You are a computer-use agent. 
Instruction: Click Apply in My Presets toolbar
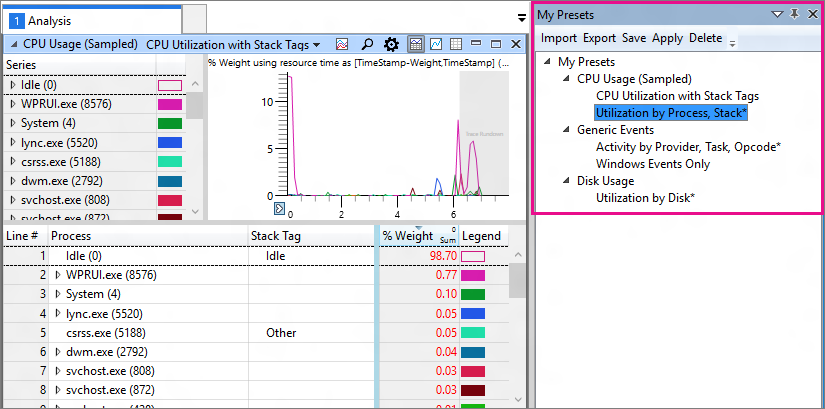tap(668, 38)
